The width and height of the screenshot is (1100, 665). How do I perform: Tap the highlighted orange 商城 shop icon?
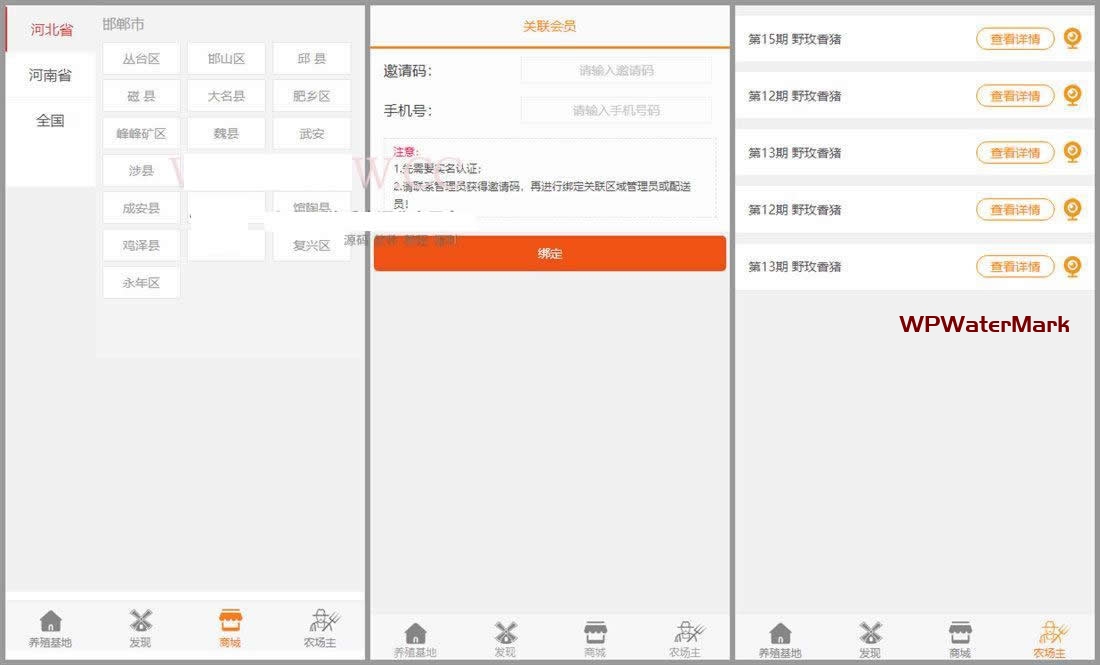click(x=230, y=622)
